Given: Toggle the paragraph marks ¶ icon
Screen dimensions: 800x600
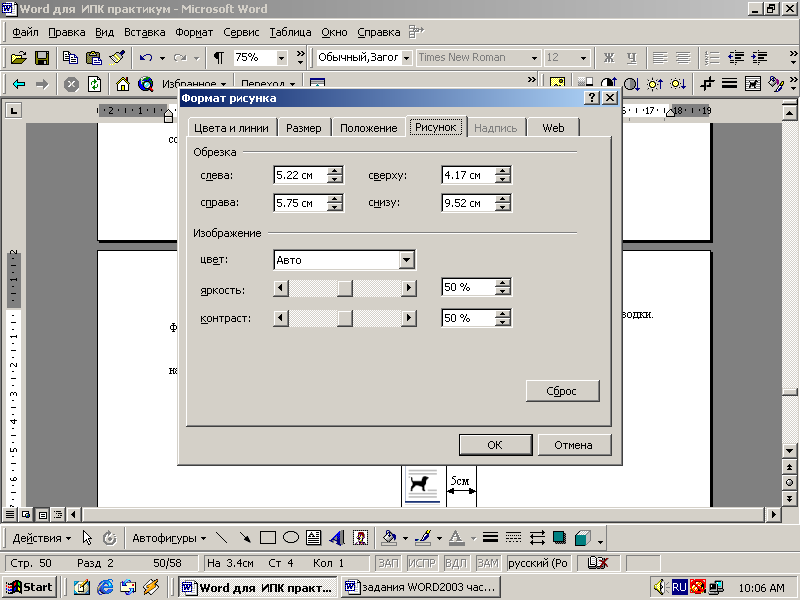Looking at the screenshot, I should coord(218,58).
